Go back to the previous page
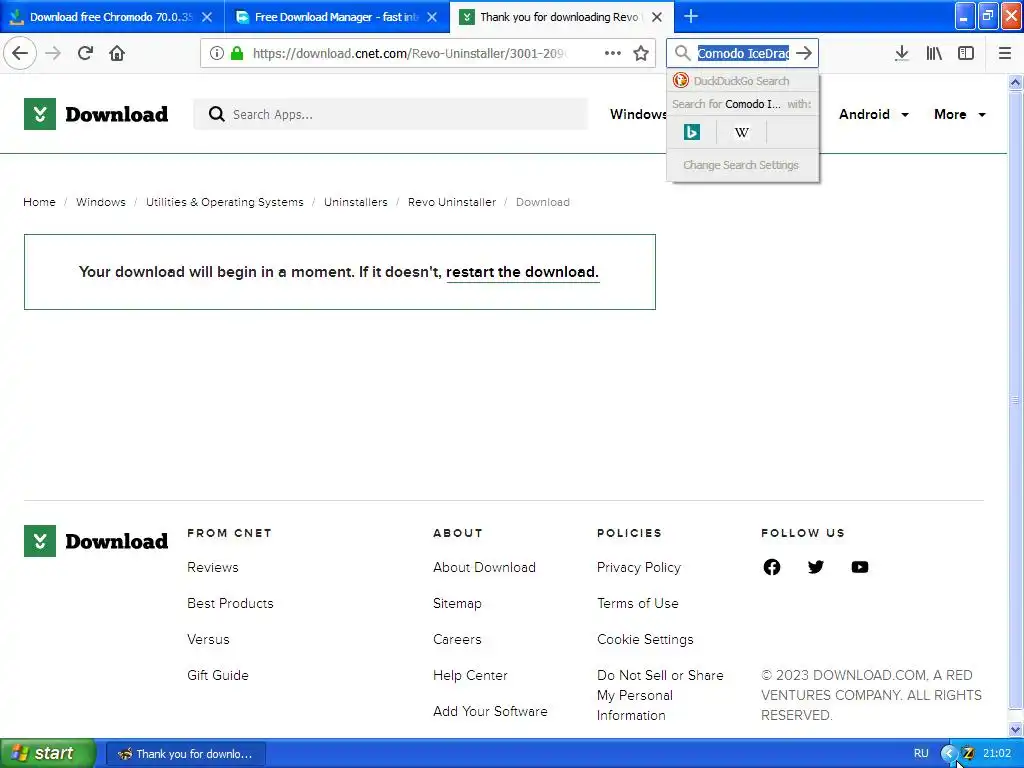This screenshot has width=1024, height=768. (x=20, y=53)
